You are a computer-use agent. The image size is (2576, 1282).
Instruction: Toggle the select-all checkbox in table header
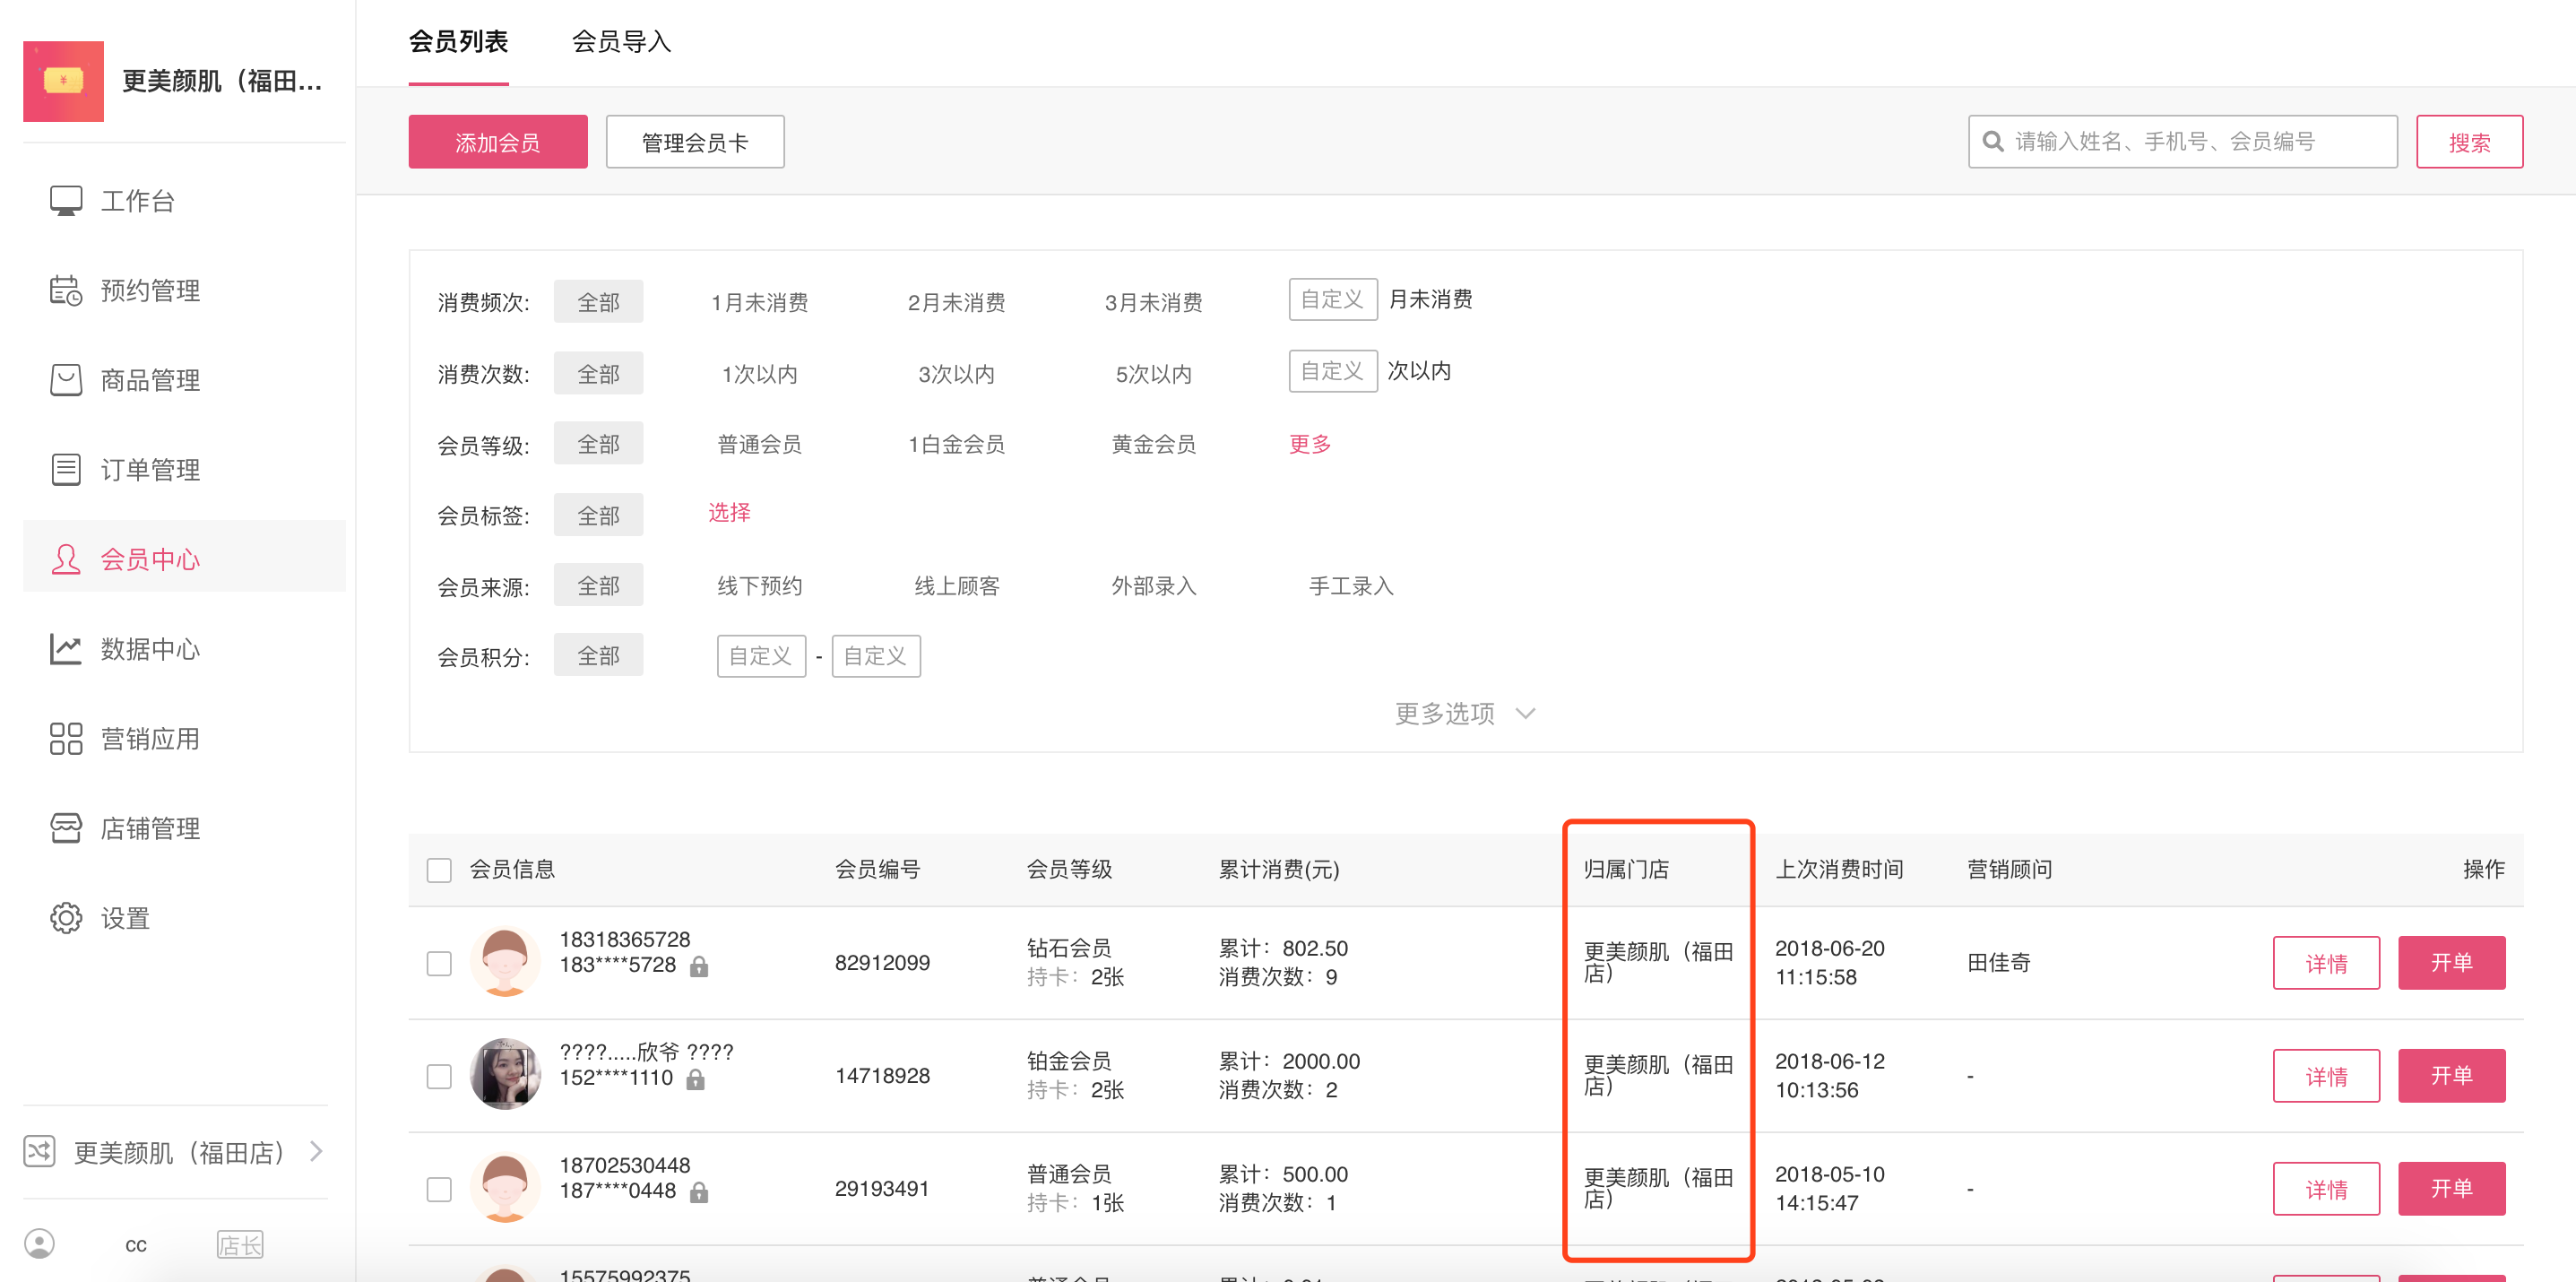[x=439, y=870]
